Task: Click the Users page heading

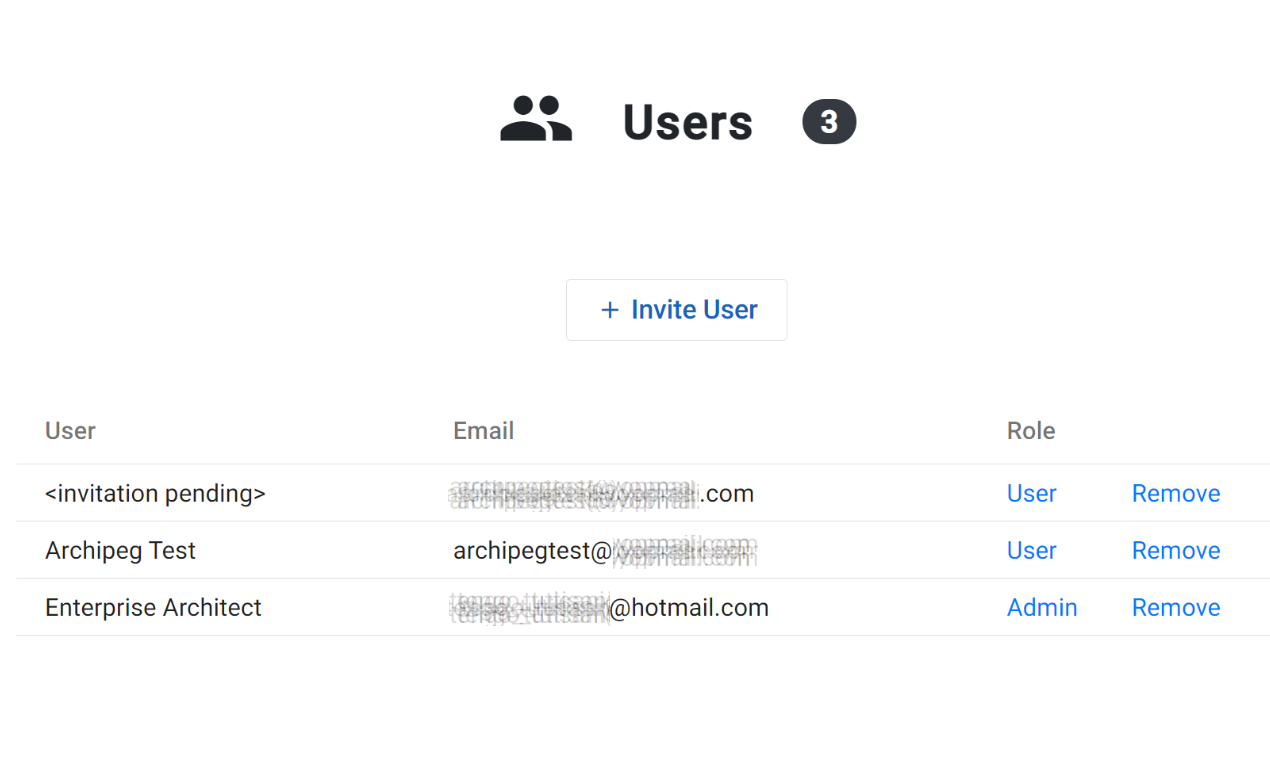Action: pyautogui.click(x=688, y=122)
